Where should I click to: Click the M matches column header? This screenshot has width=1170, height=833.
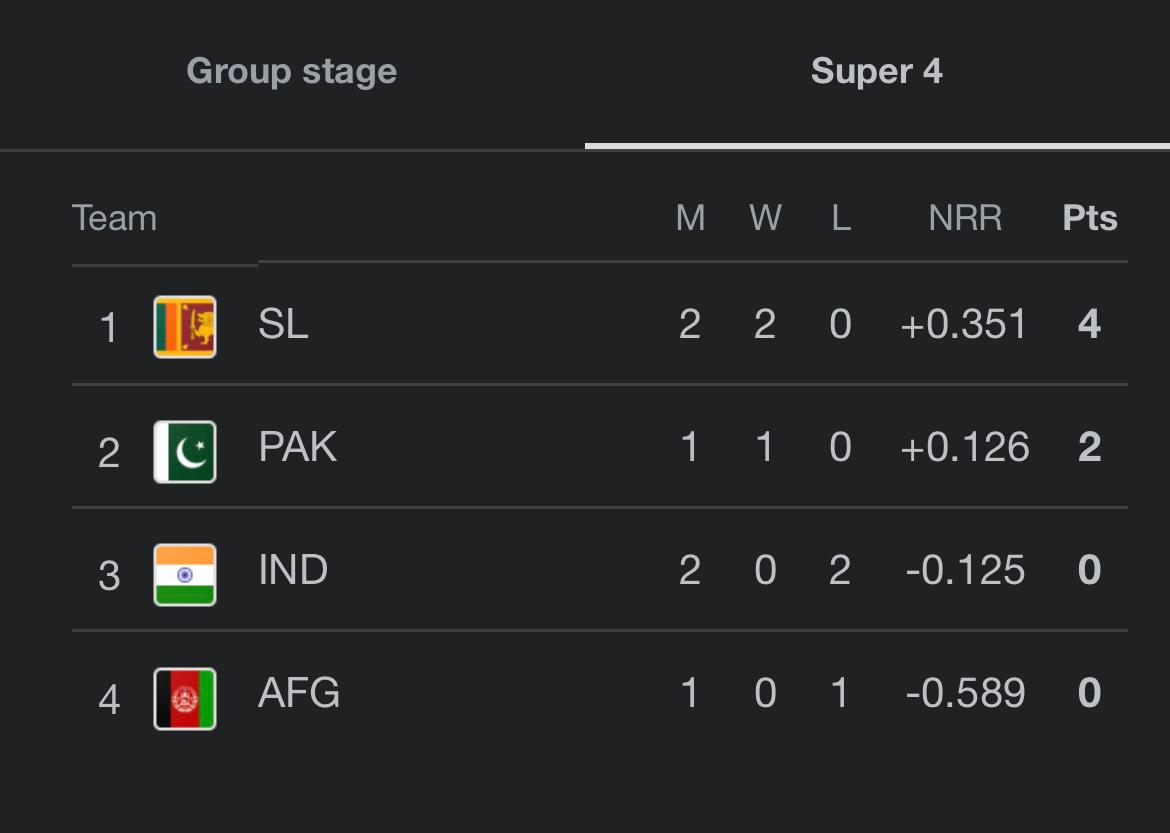coord(690,218)
